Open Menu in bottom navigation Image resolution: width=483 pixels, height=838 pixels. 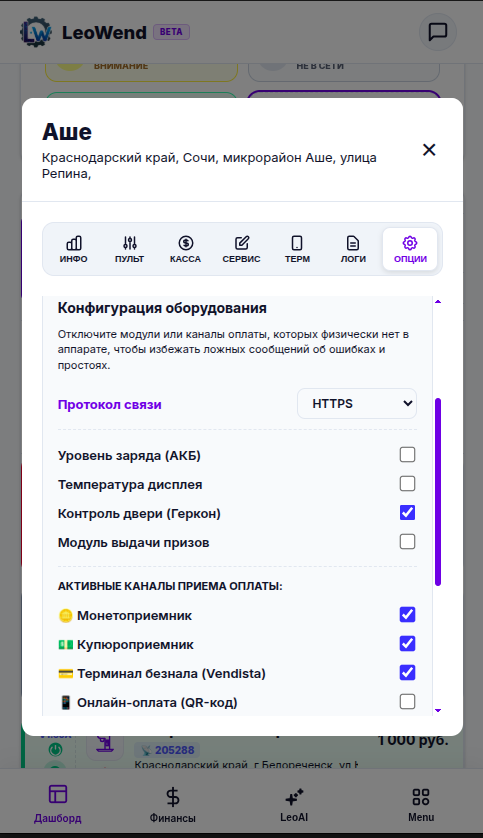click(x=421, y=803)
